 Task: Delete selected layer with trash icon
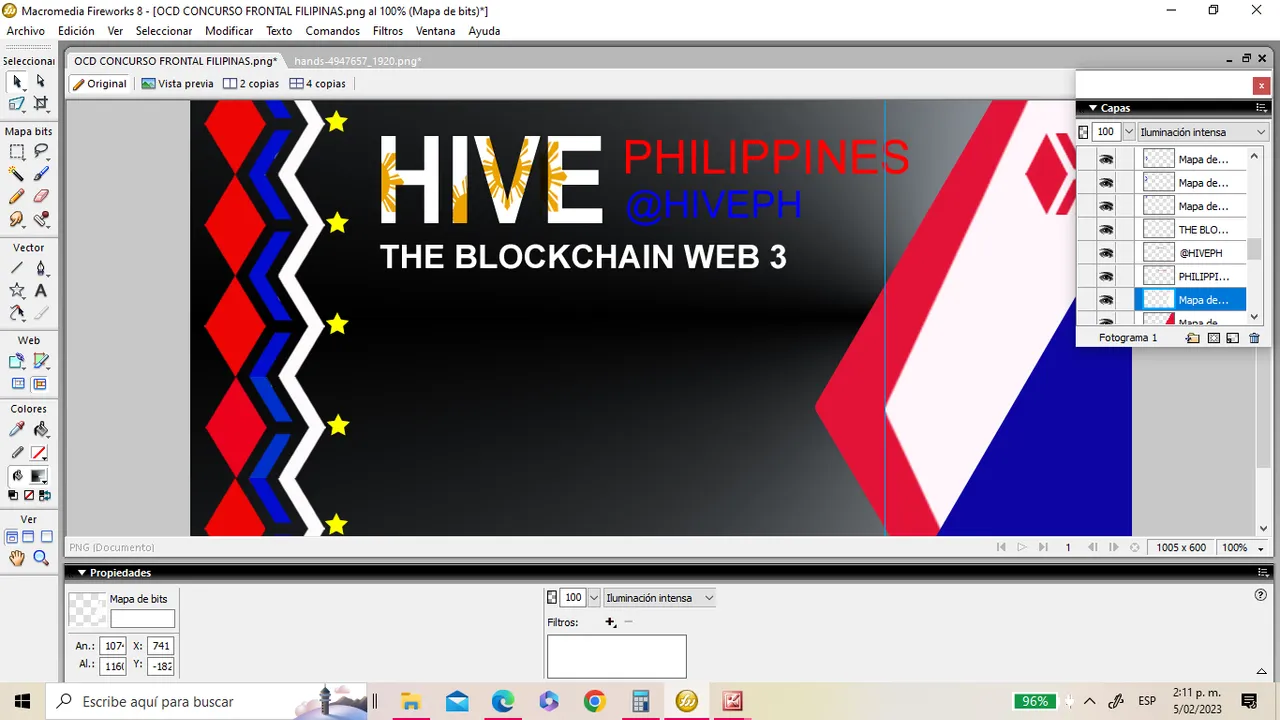pos(1254,338)
